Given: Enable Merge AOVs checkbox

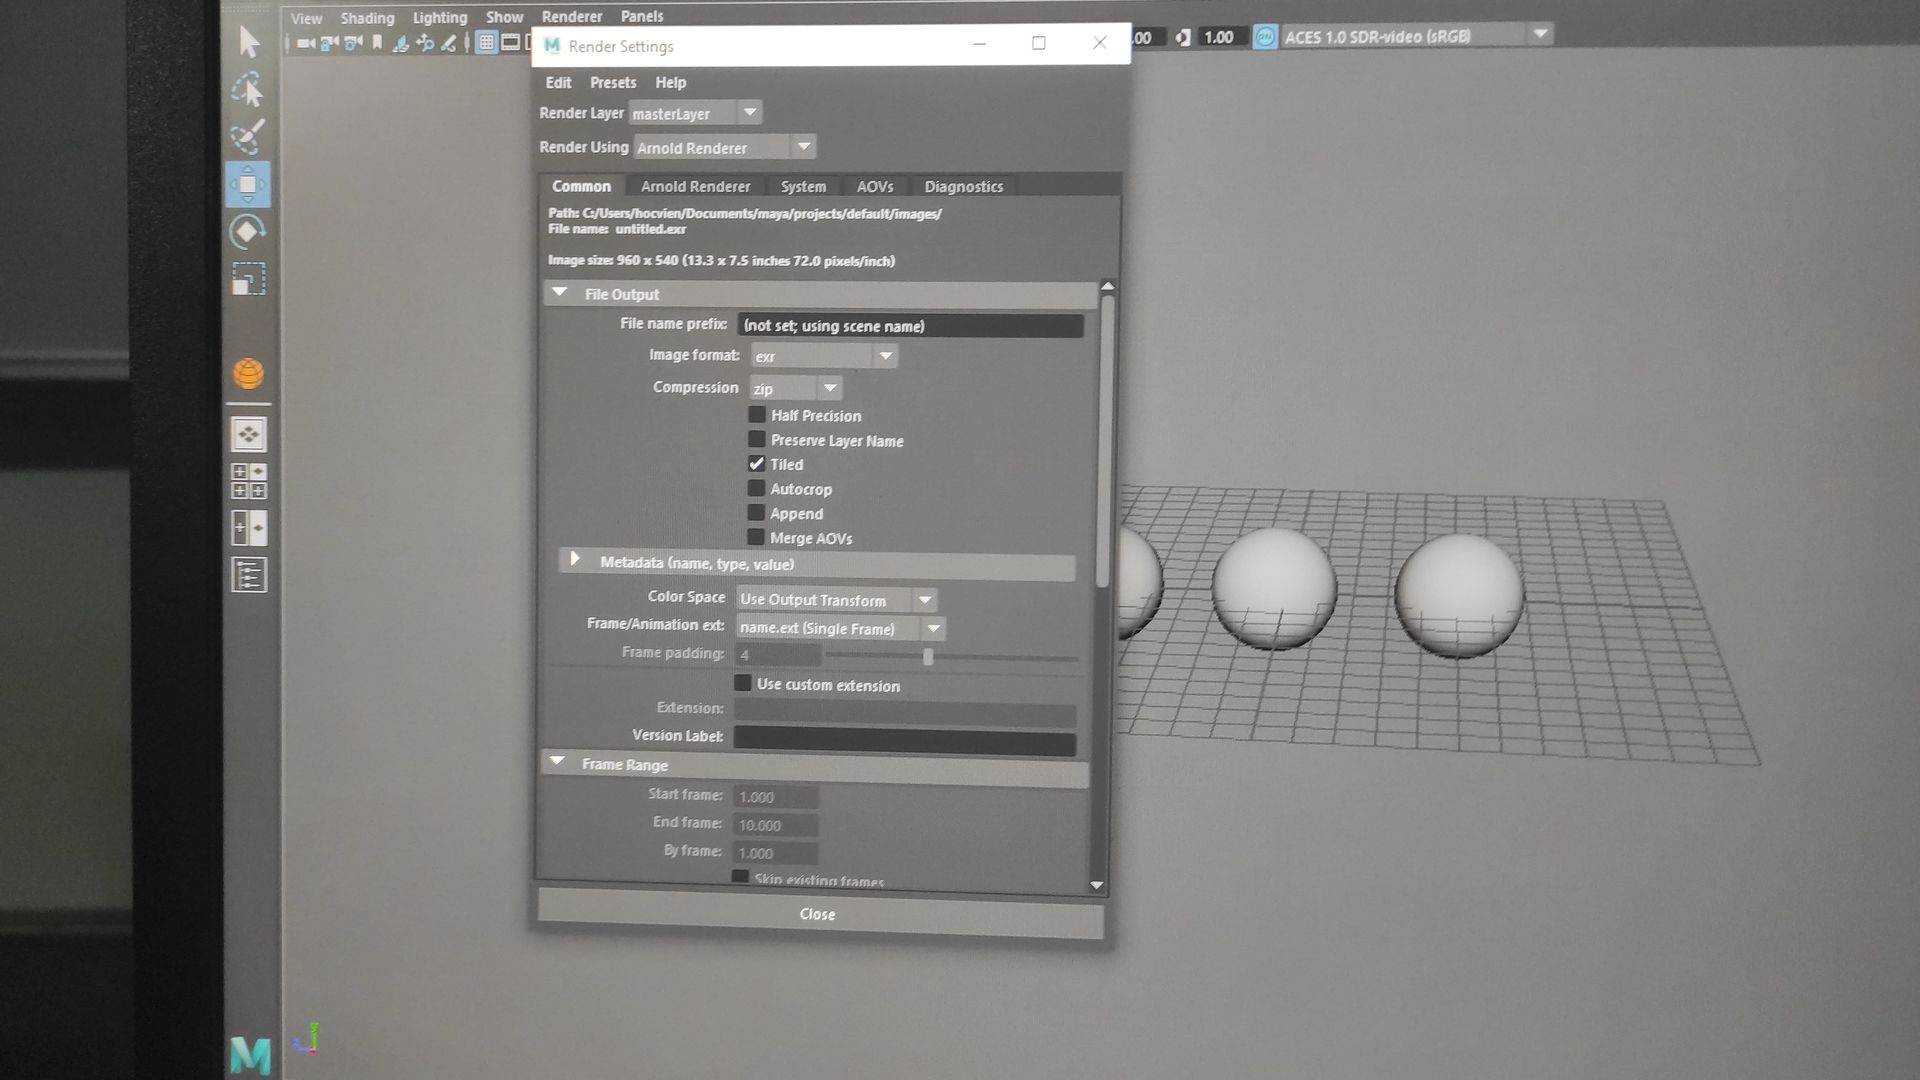Looking at the screenshot, I should (757, 538).
